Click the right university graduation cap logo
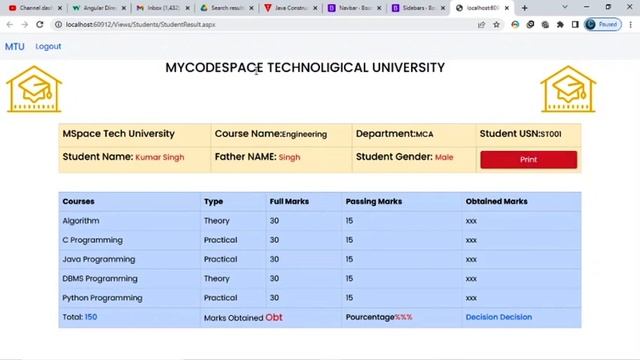 click(568, 89)
